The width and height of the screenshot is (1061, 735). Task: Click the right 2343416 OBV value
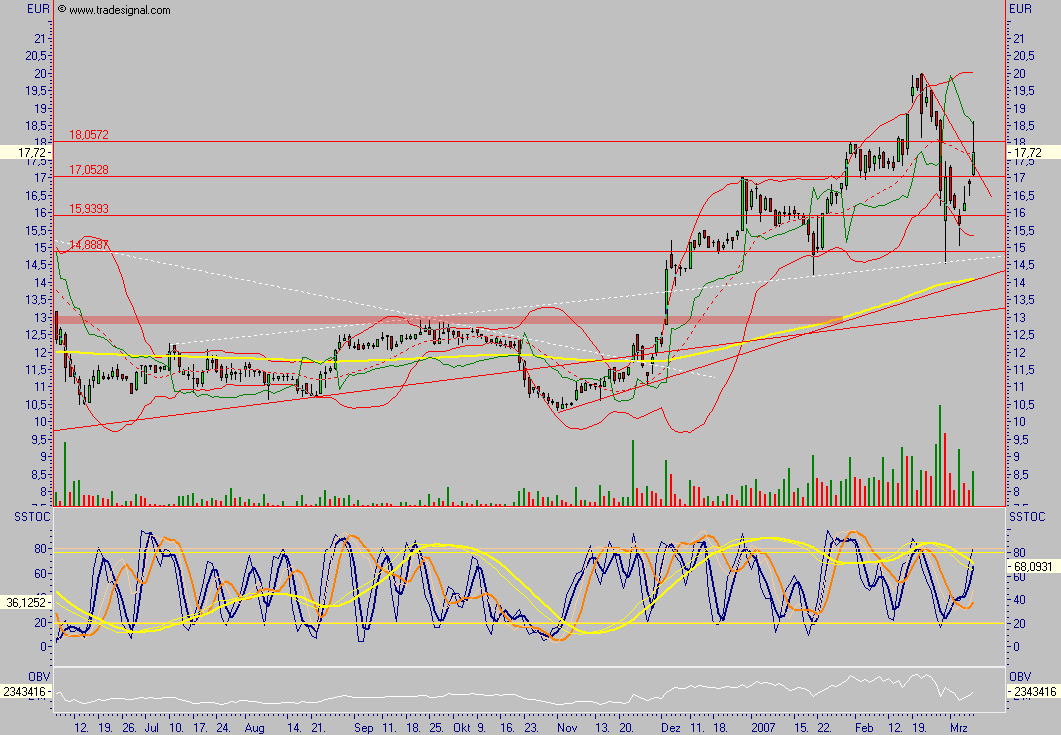click(1033, 691)
